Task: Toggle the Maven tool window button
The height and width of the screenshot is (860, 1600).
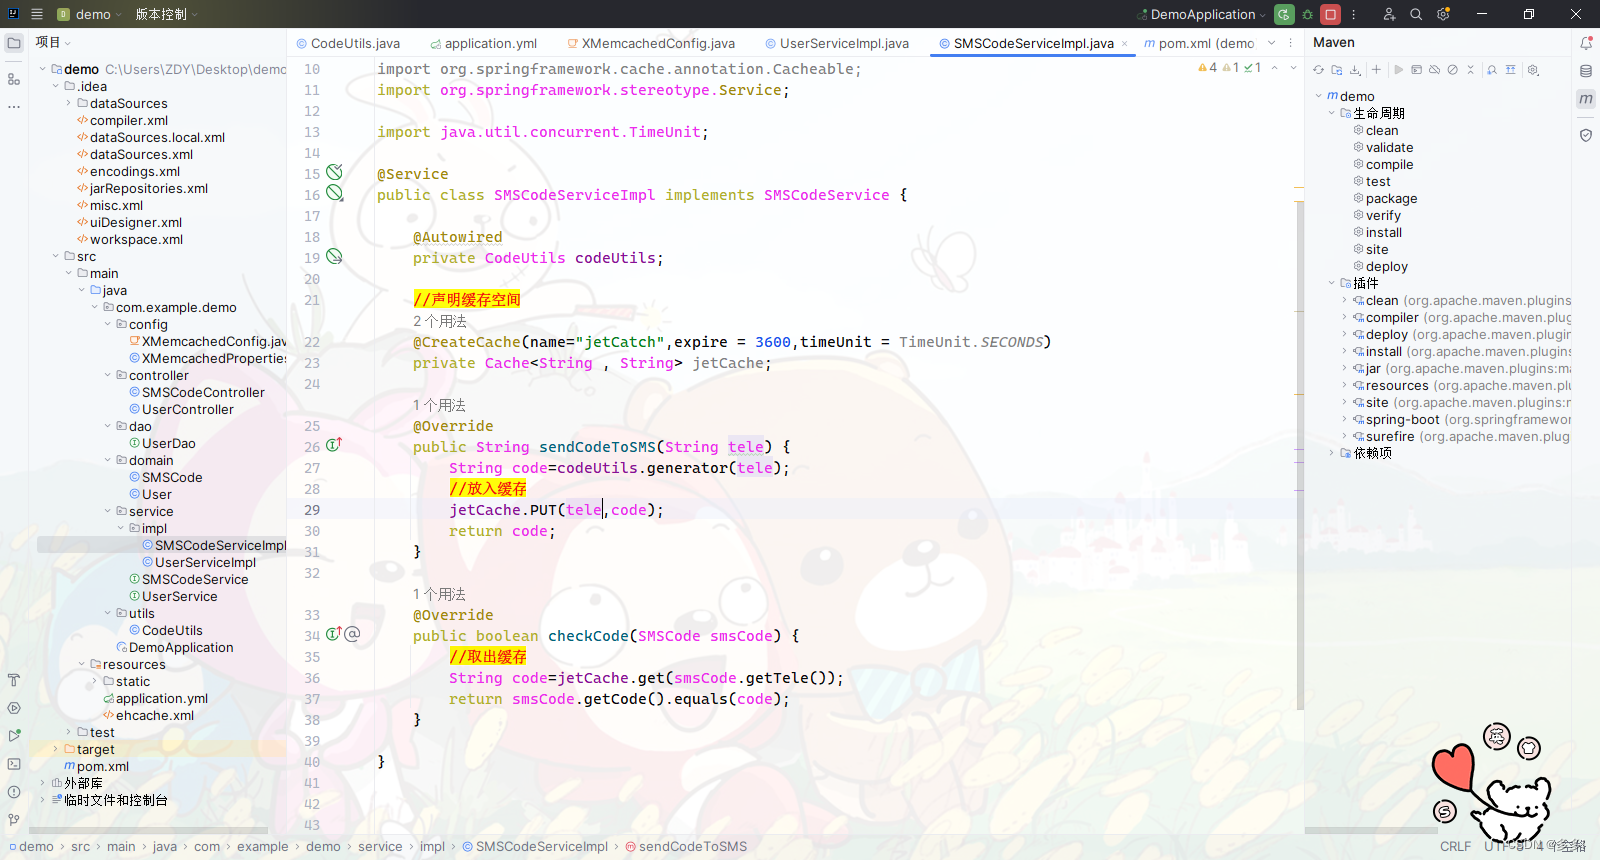Action: pos(1586,99)
